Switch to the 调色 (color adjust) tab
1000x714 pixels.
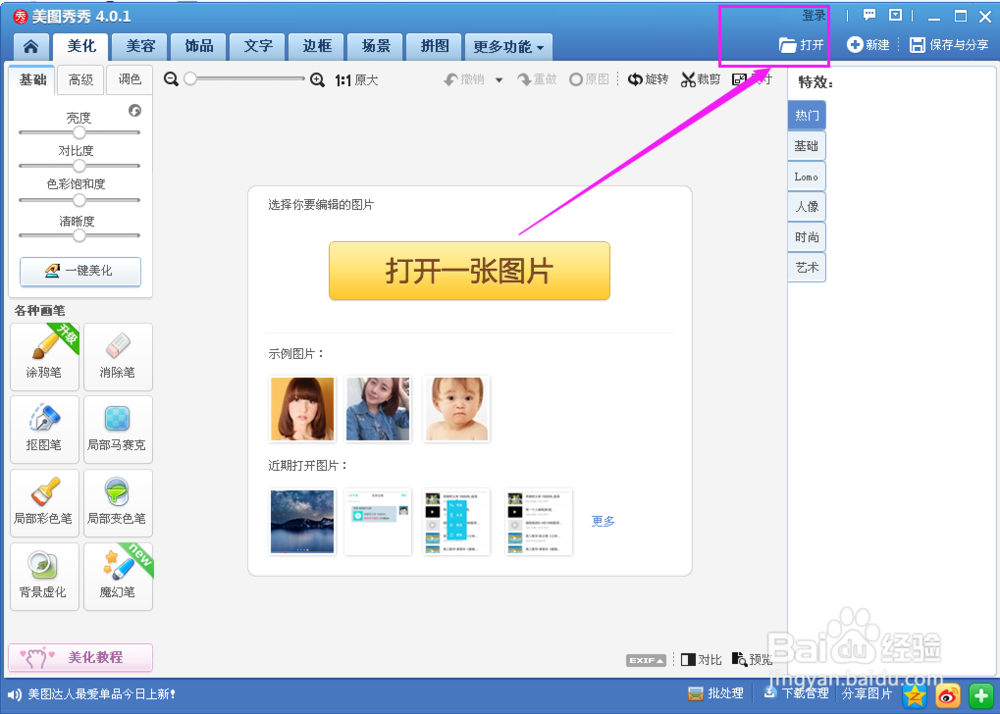click(x=129, y=79)
